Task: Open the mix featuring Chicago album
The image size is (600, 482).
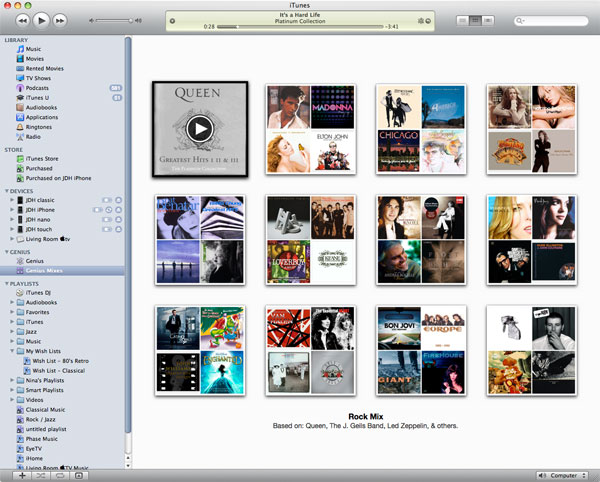Action: [421, 129]
